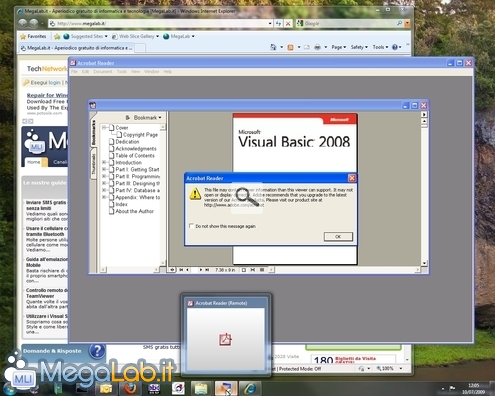Check "Do not show this message again"
Screen dimensions: 495x396
(x=191, y=226)
